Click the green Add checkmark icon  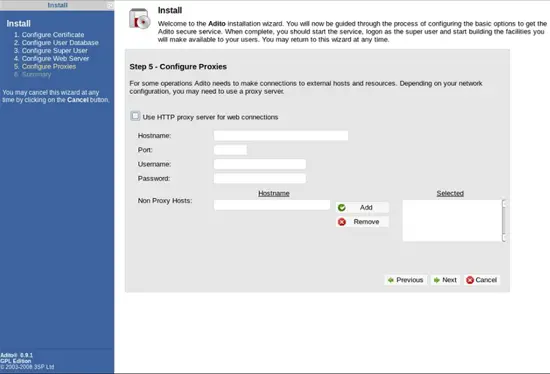[342, 208]
